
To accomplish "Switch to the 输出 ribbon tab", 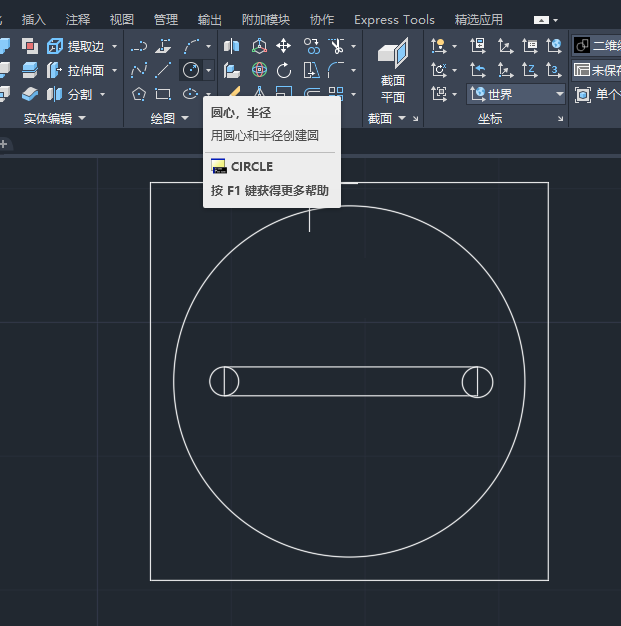I will (210, 20).
